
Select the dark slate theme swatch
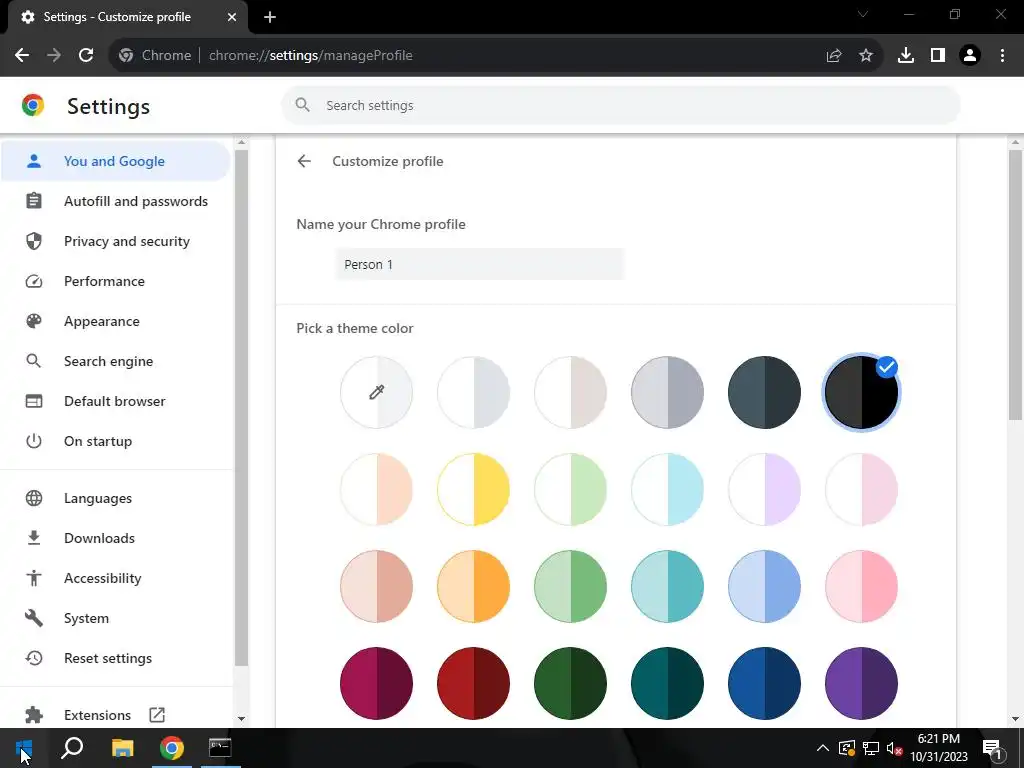pos(764,392)
